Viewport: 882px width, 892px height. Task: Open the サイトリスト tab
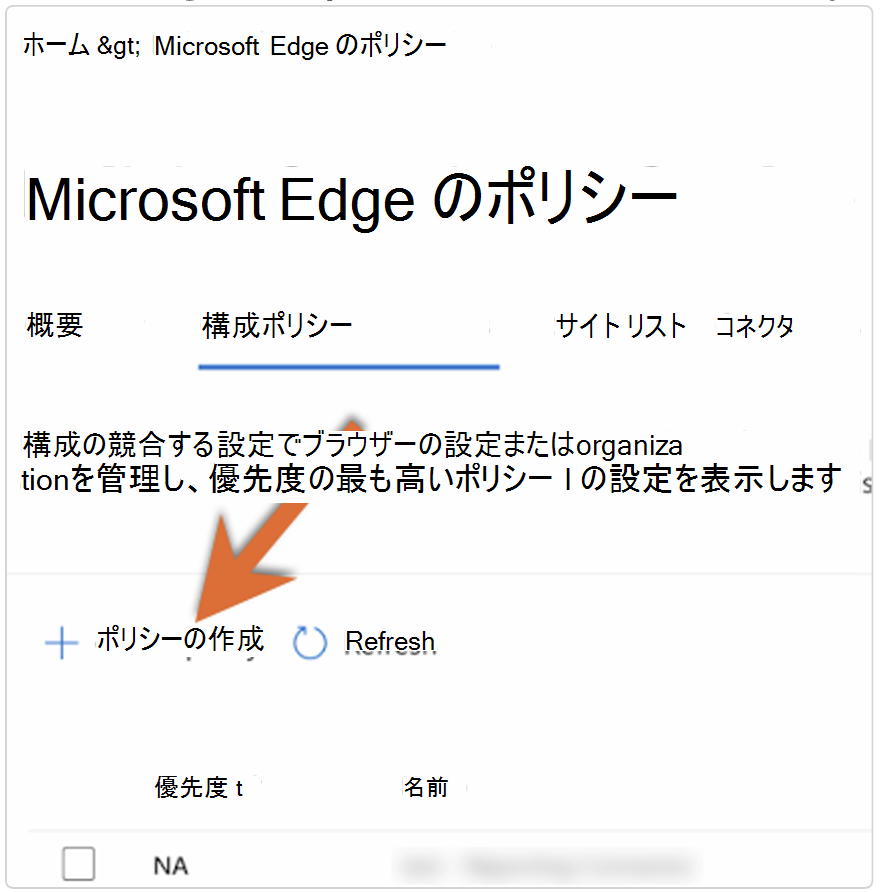(x=620, y=325)
